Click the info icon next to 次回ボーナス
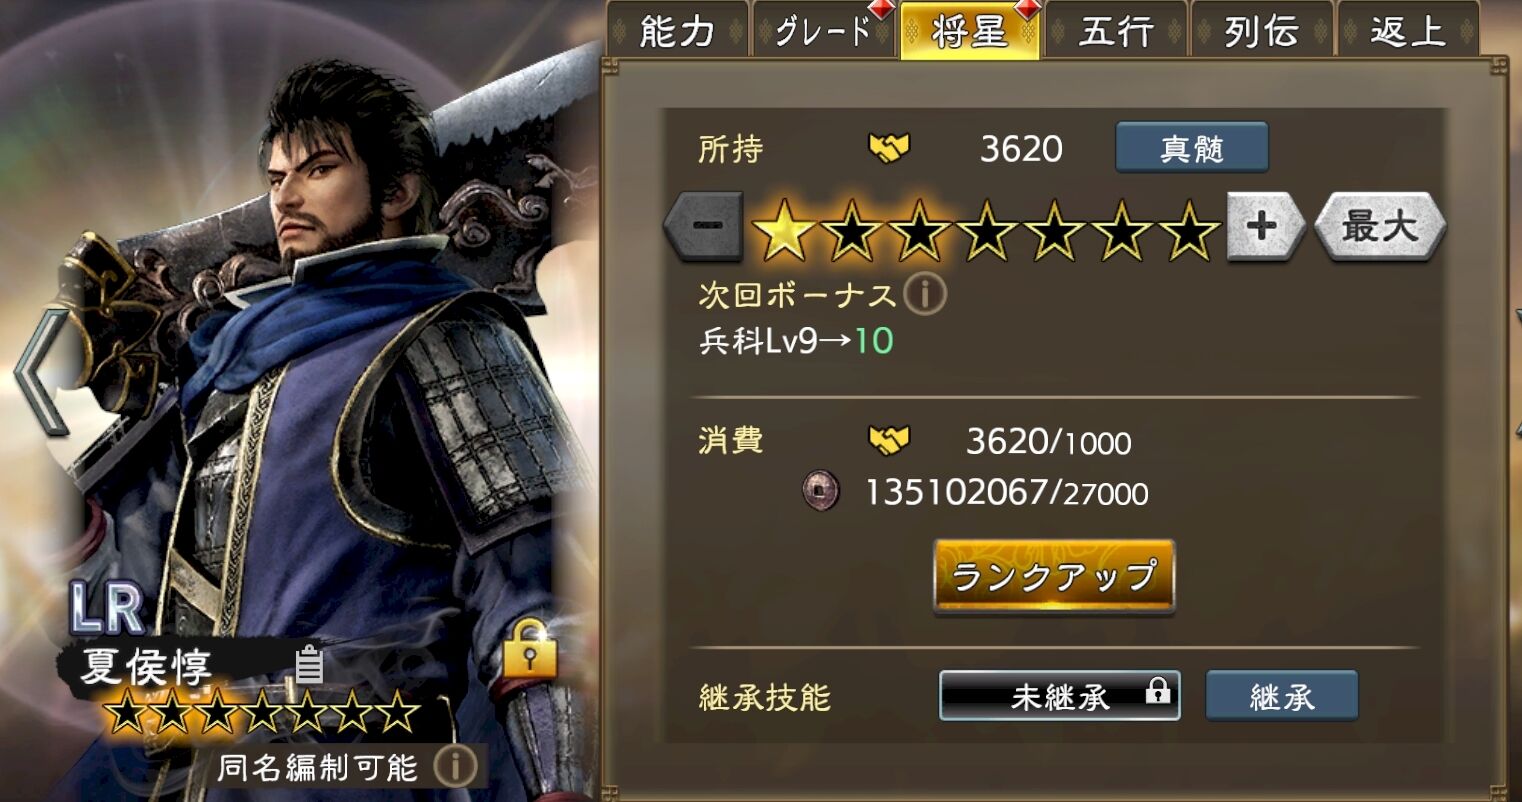The height and width of the screenshot is (802, 1522). 925,295
